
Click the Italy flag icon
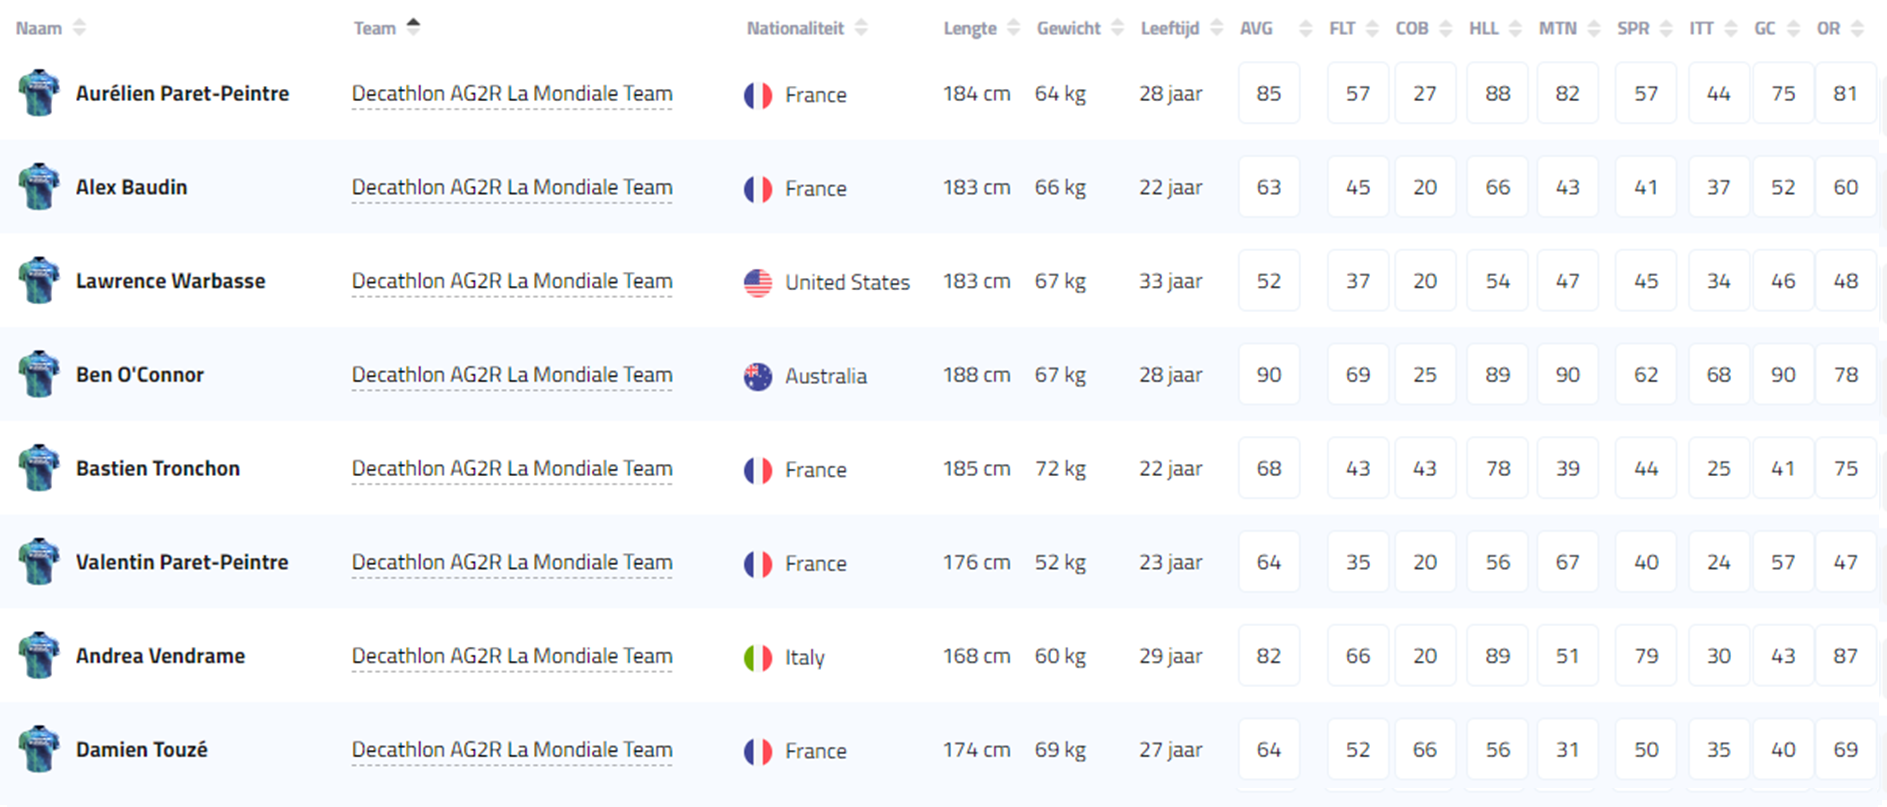tap(758, 658)
